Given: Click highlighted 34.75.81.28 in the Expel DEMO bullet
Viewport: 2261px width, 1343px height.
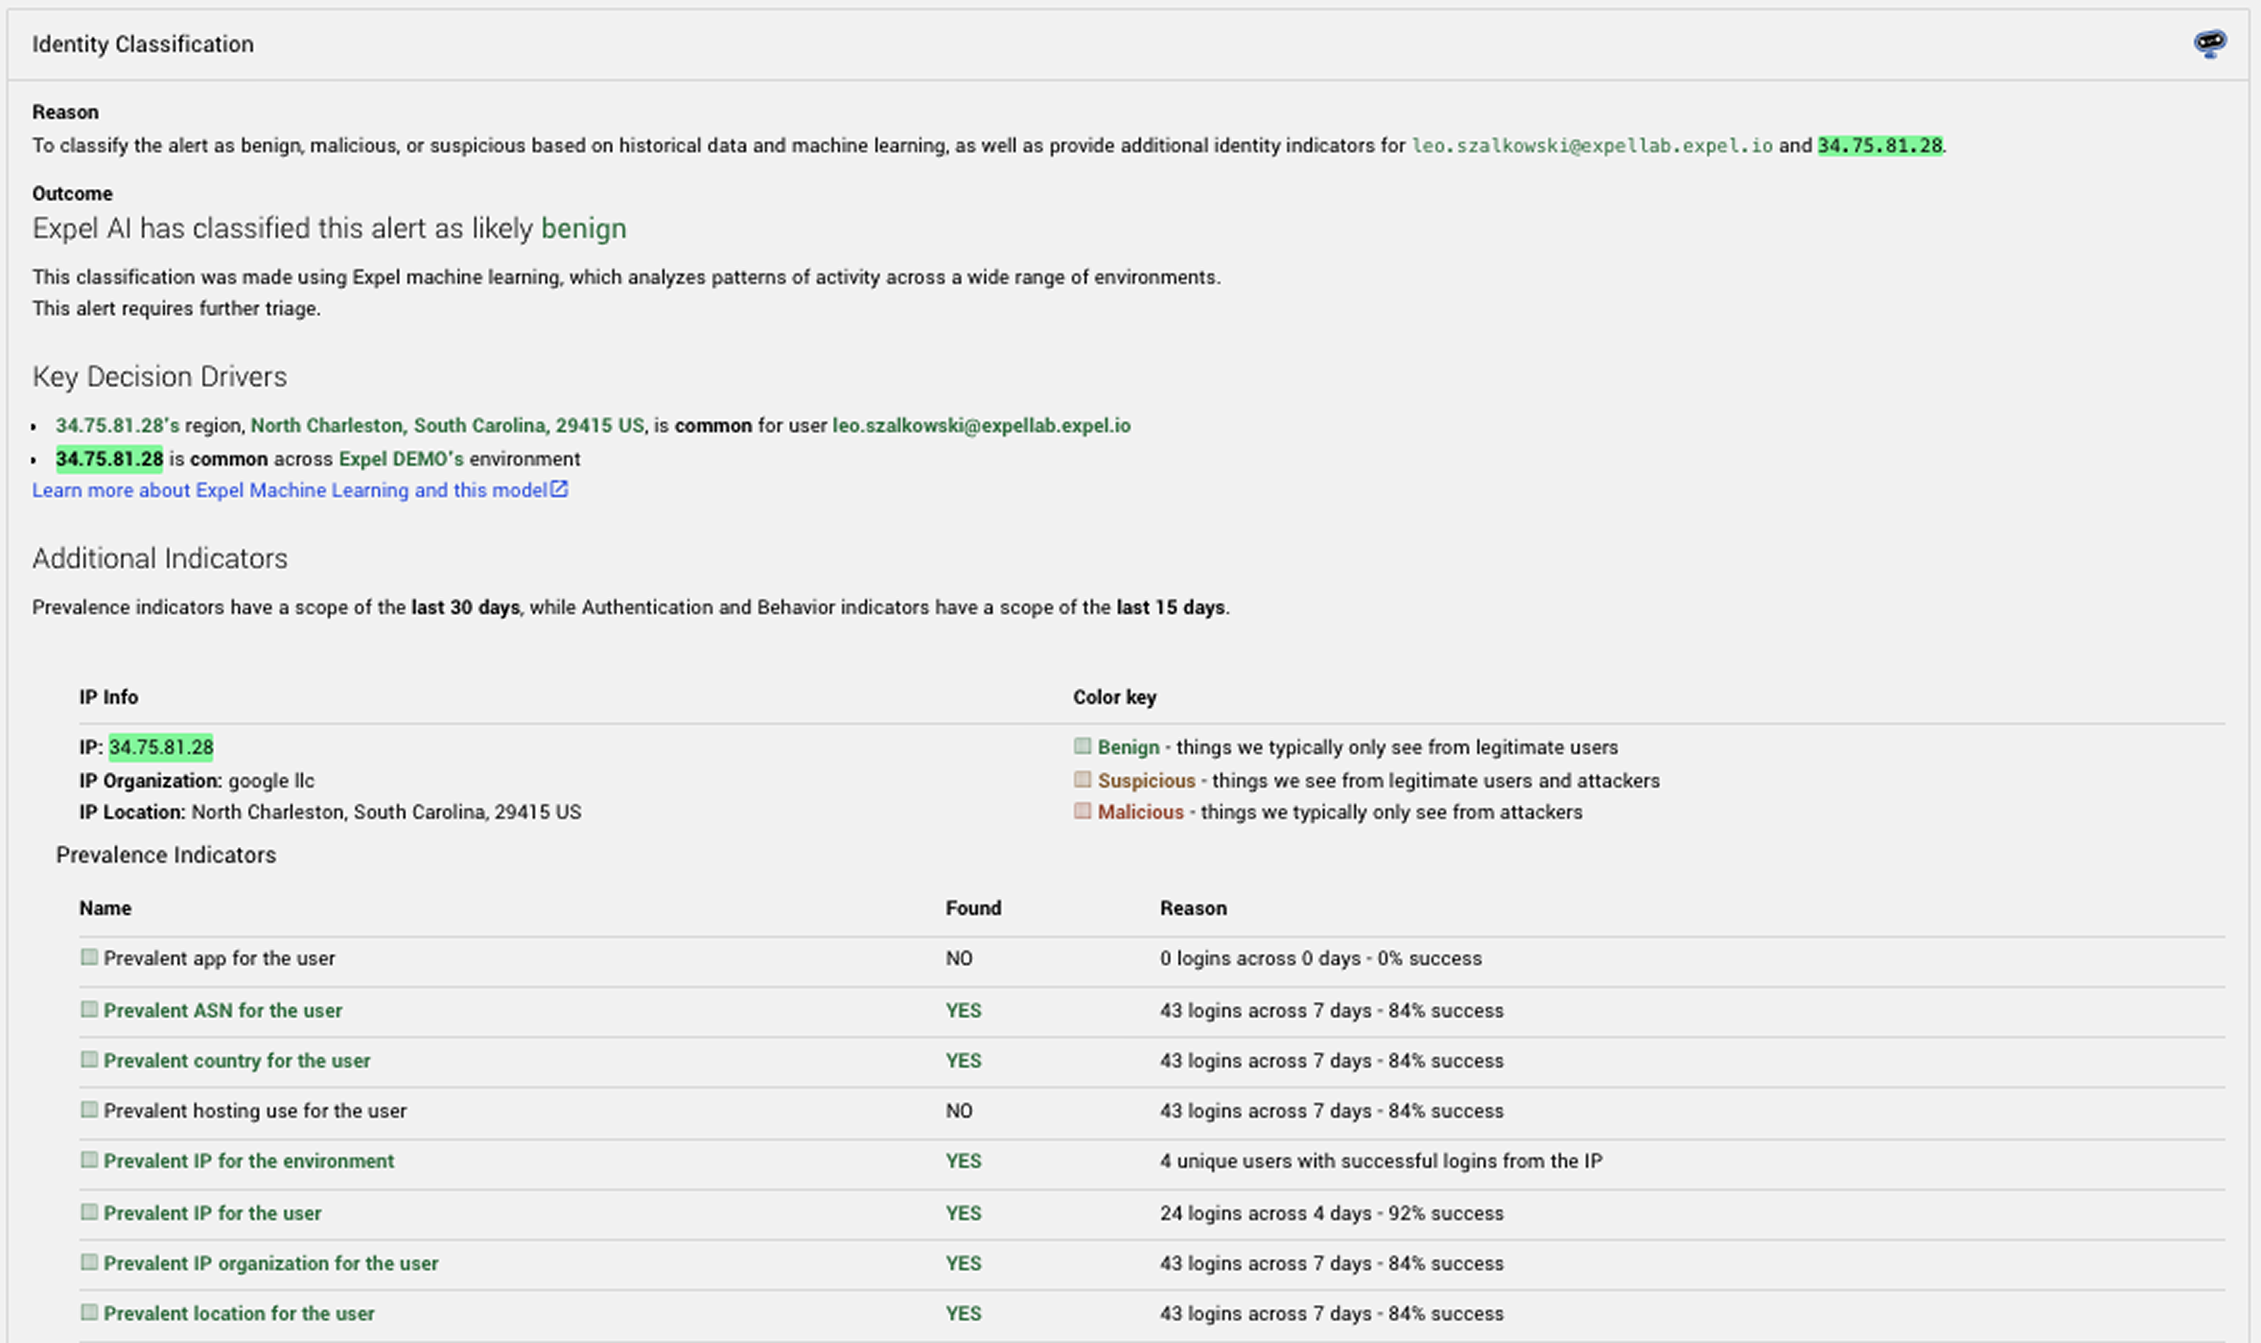Looking at the screenshot, I should 109,459.
